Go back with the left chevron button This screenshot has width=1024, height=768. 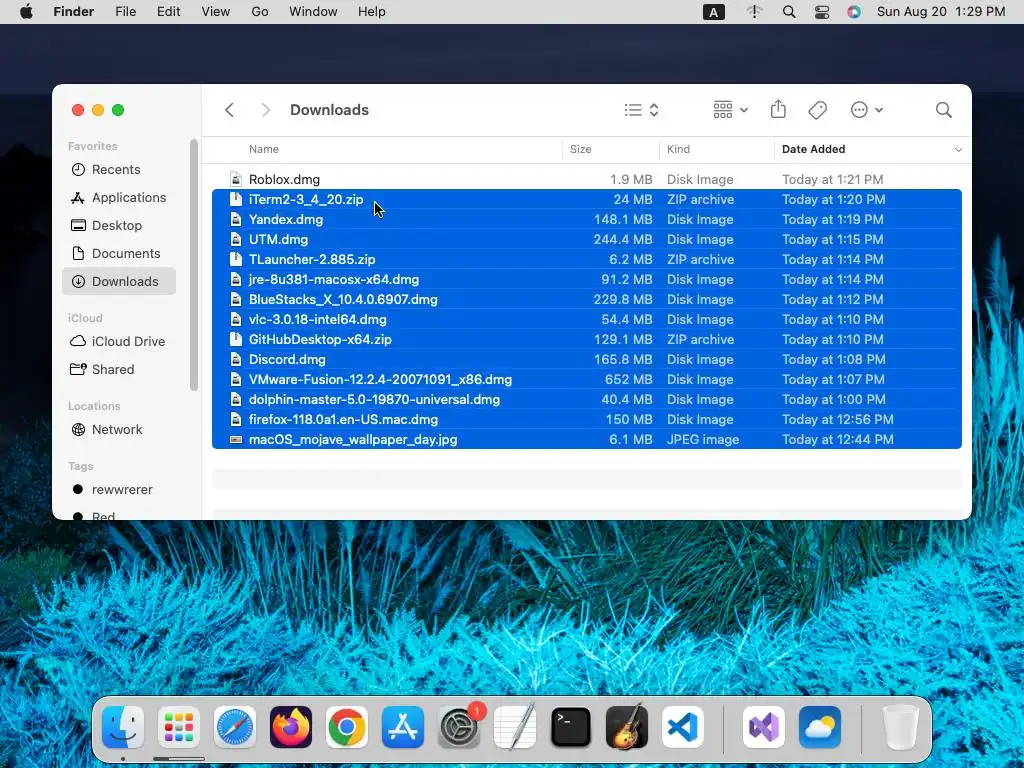[x=229, y=110]
